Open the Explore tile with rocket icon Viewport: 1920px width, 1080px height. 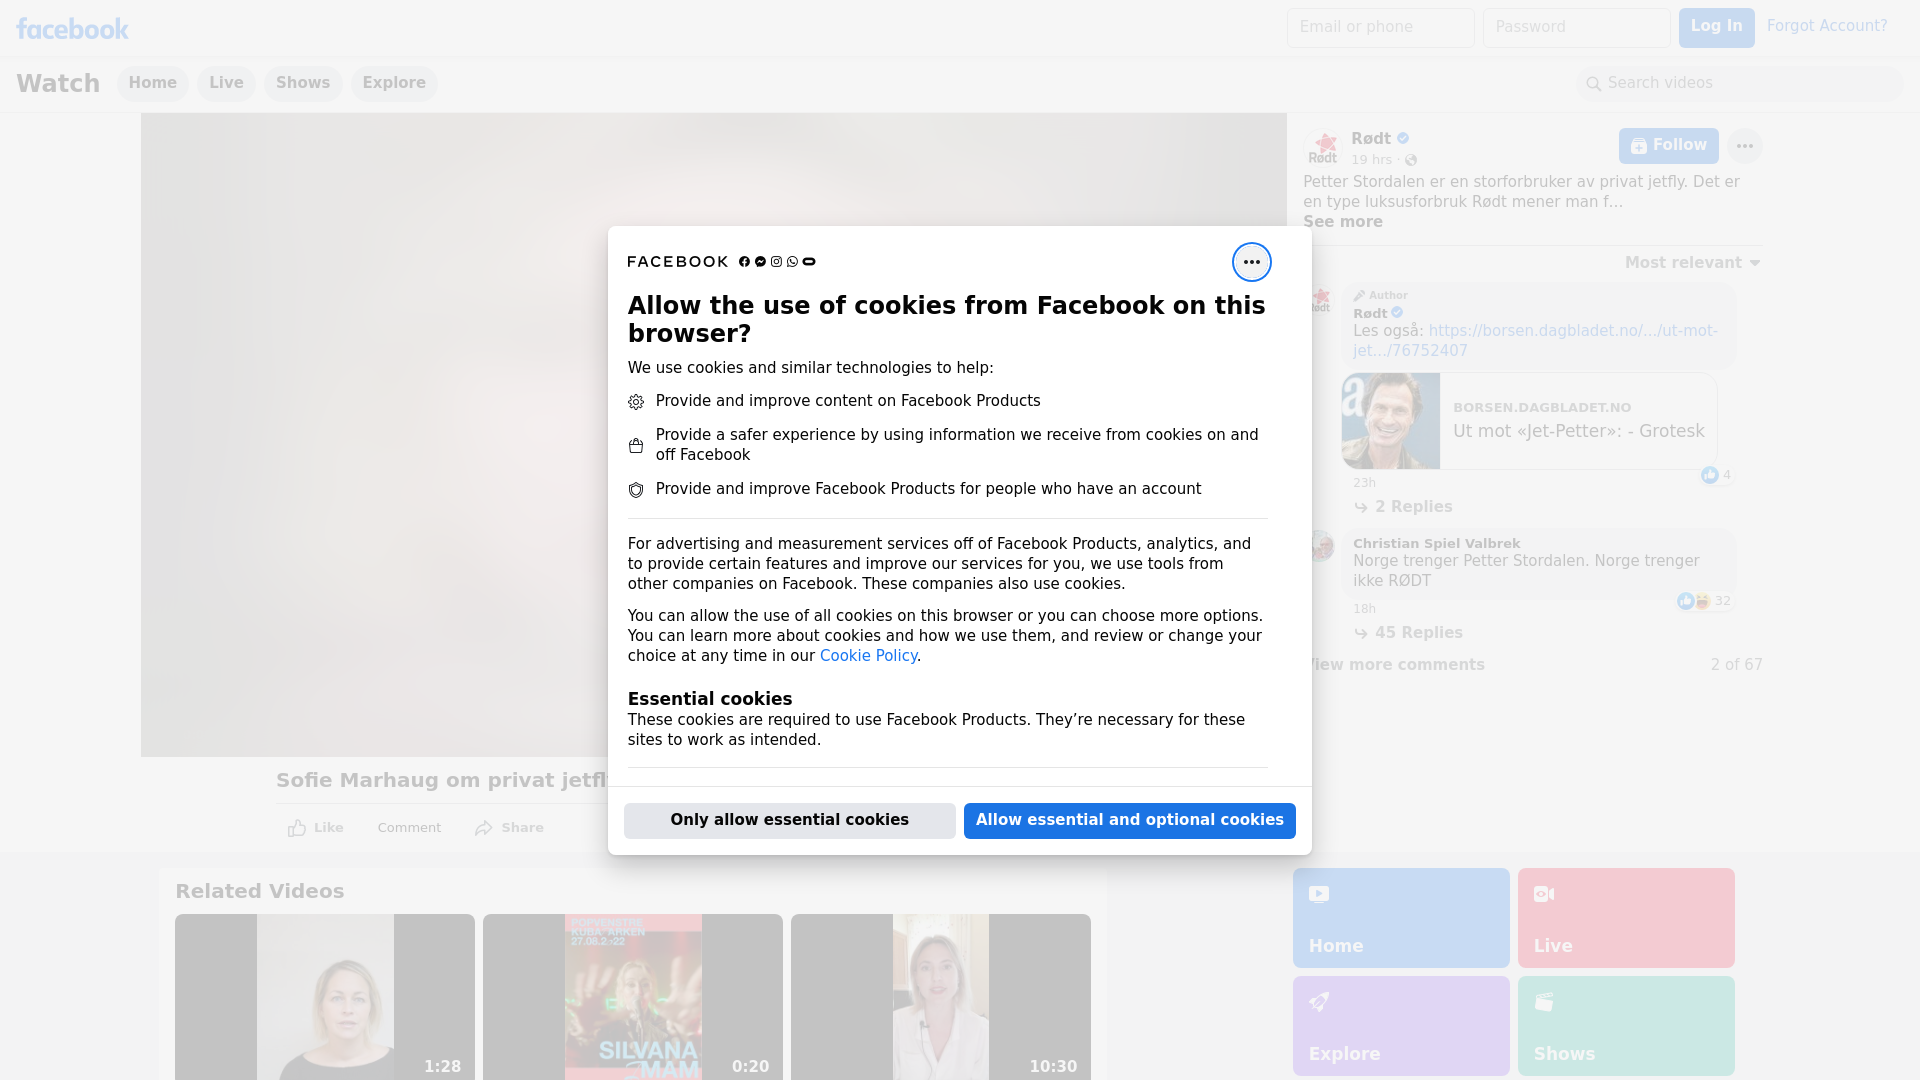pyautogui.click(x=1401, y=1026)
